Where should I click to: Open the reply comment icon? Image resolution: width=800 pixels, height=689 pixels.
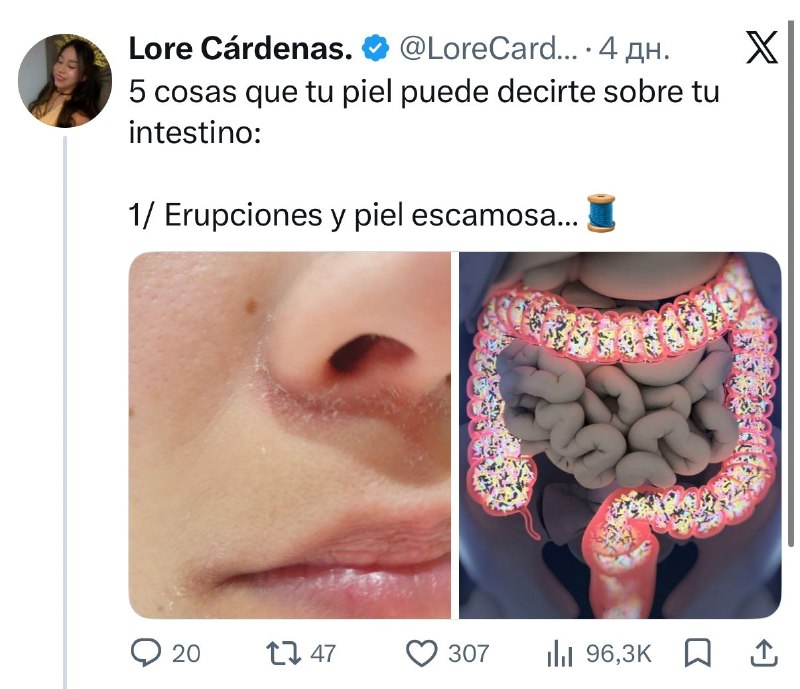(146, 653)
